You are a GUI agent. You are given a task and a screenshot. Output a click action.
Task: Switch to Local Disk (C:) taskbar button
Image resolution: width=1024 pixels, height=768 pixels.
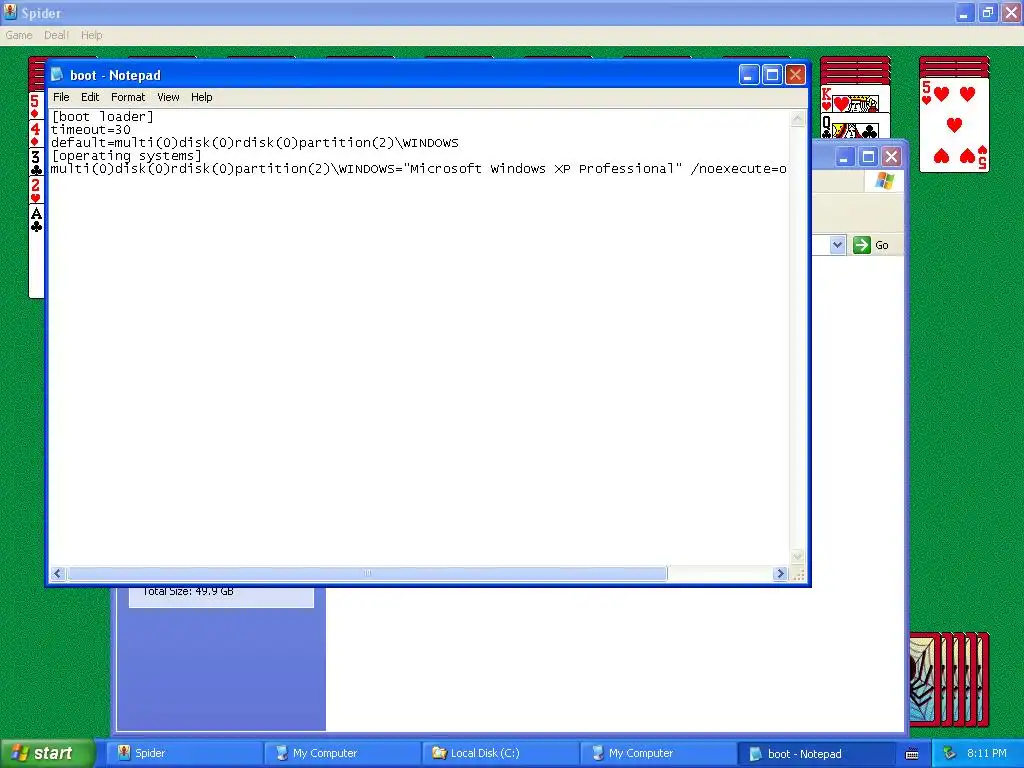click(x=501, y=753)
